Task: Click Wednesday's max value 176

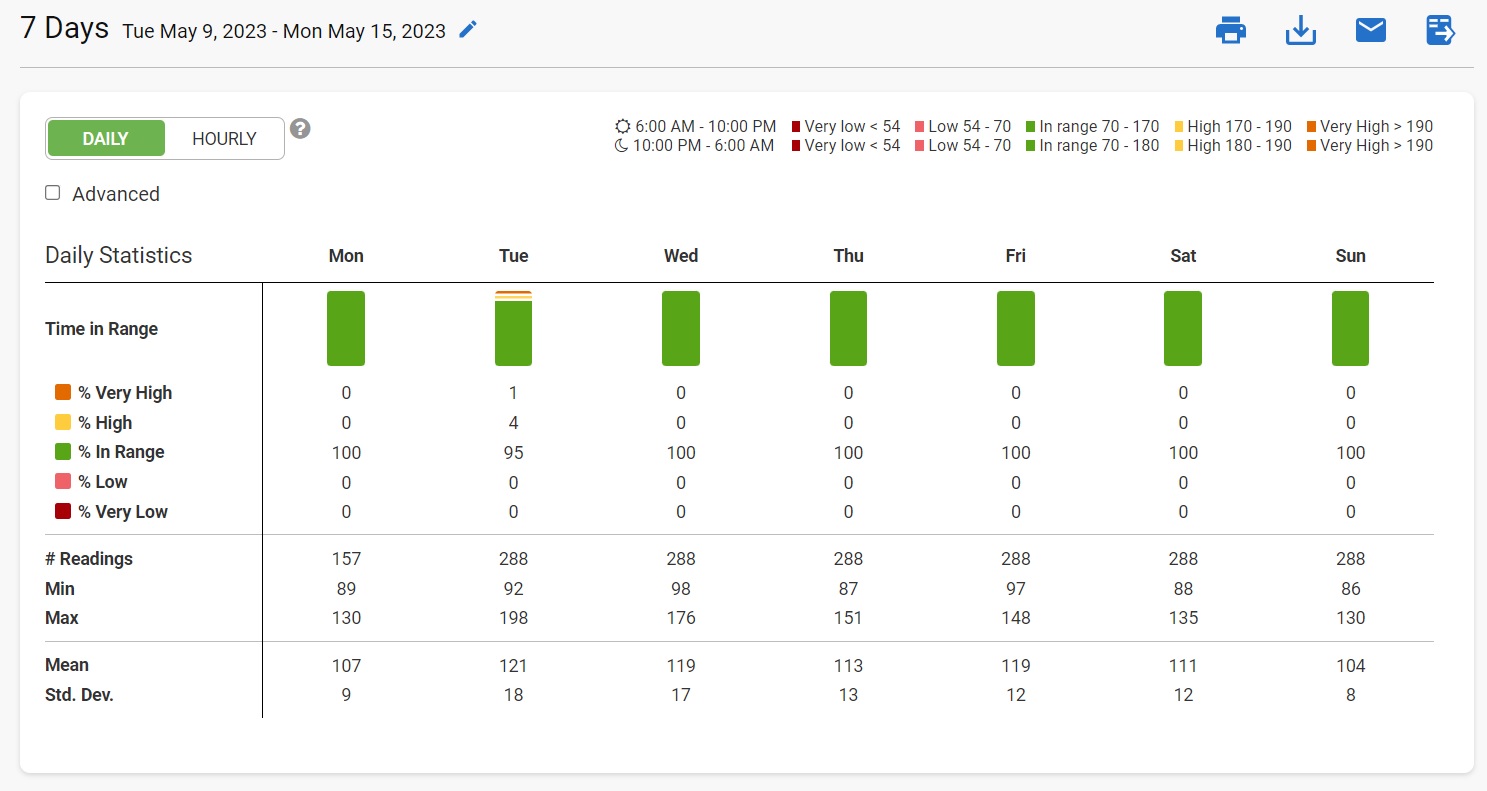Action: [681, 618]
